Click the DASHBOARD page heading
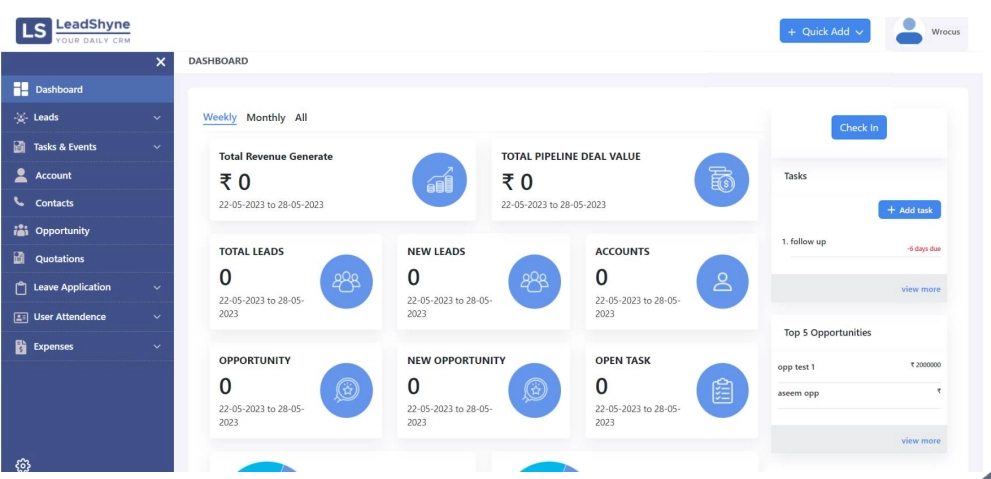This screenshot has height=479, width=991. 218,61
